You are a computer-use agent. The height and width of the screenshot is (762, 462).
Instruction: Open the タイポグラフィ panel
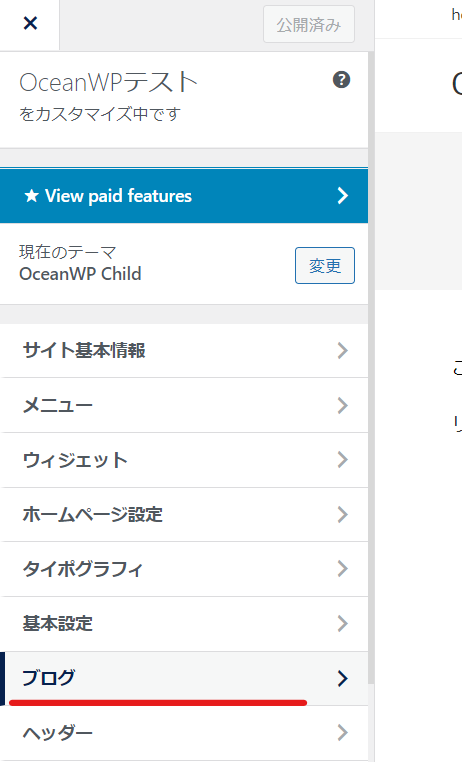pos(184,569)
